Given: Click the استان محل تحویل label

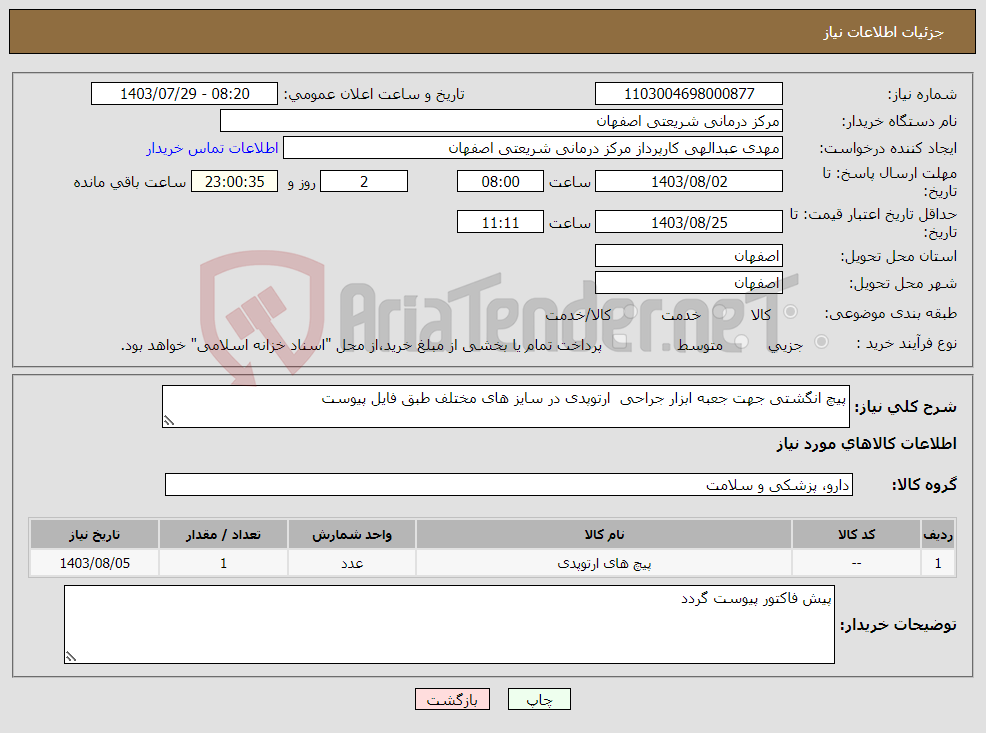Looking at the screenshot, I should 899,256.
